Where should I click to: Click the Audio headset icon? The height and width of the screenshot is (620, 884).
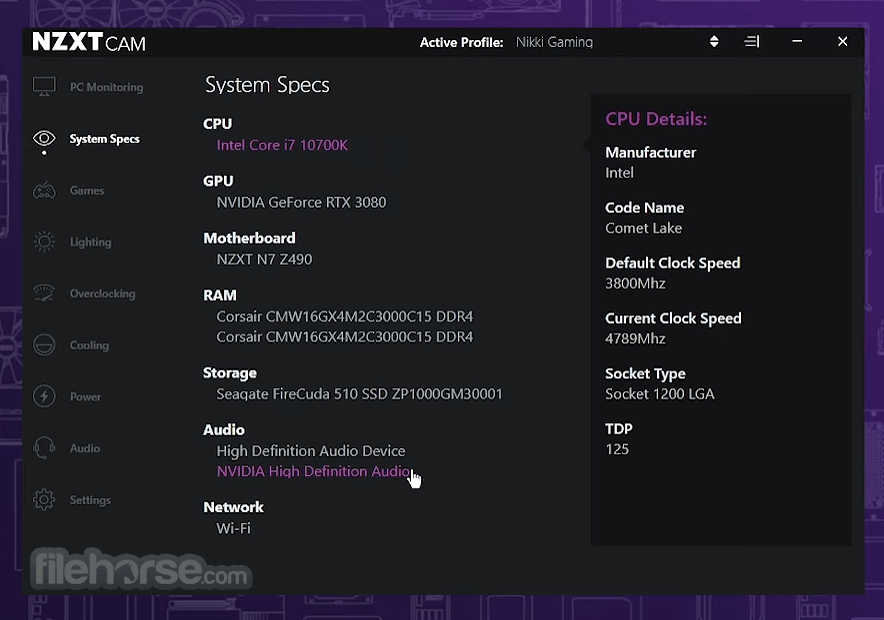44,448
